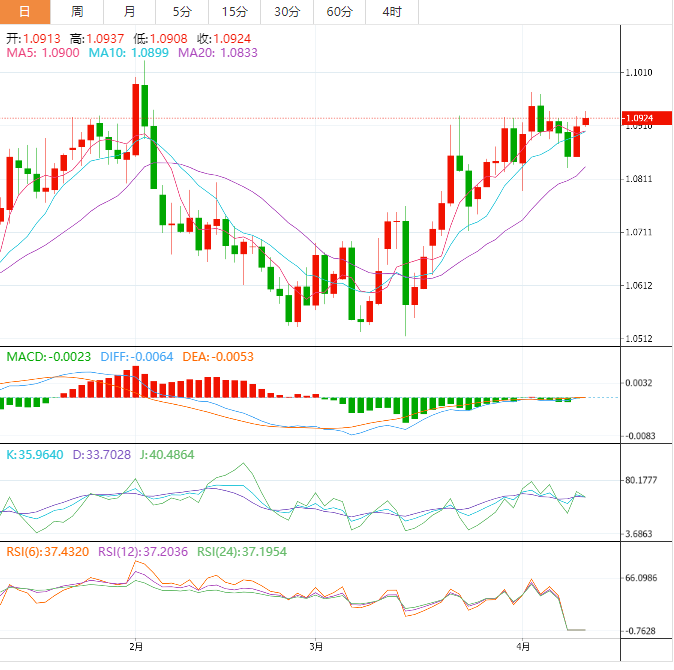Click the MA10: 1.0899 label
Screen dimensions: 674x670
[129, 53]
